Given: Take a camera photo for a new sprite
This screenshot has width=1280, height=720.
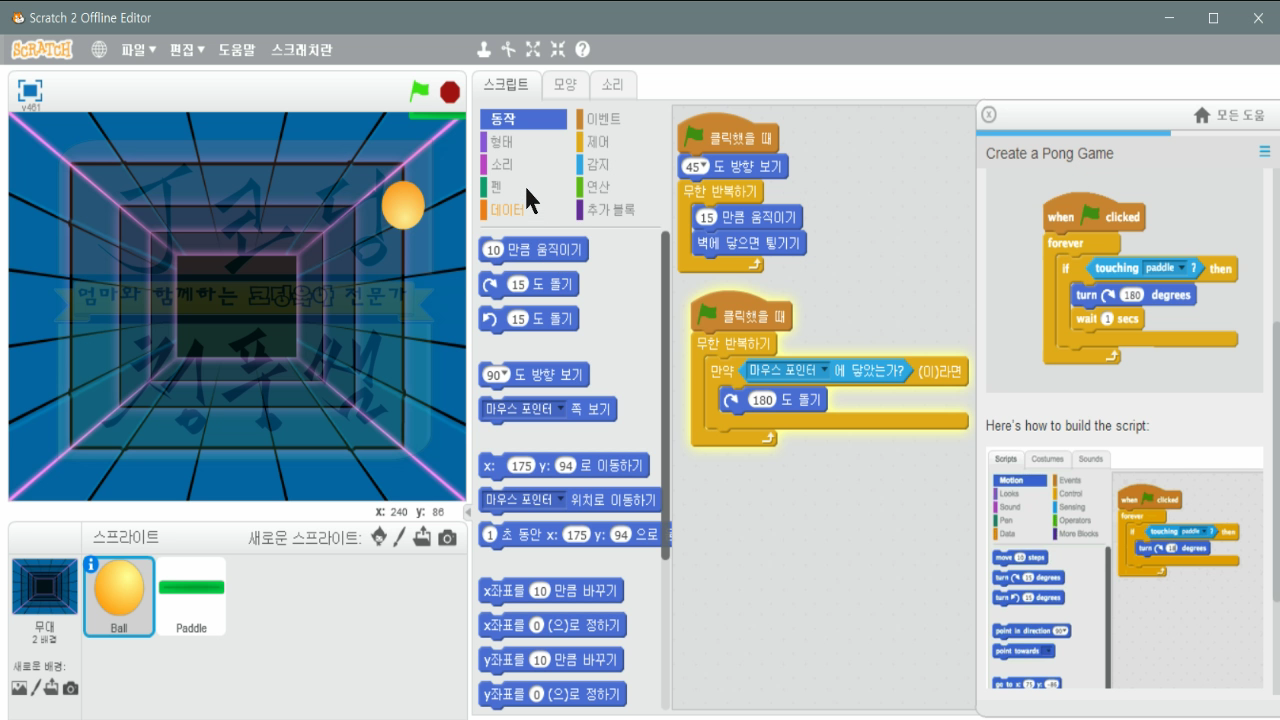Looking at the screenshot, I should click(x=445, y=536).
